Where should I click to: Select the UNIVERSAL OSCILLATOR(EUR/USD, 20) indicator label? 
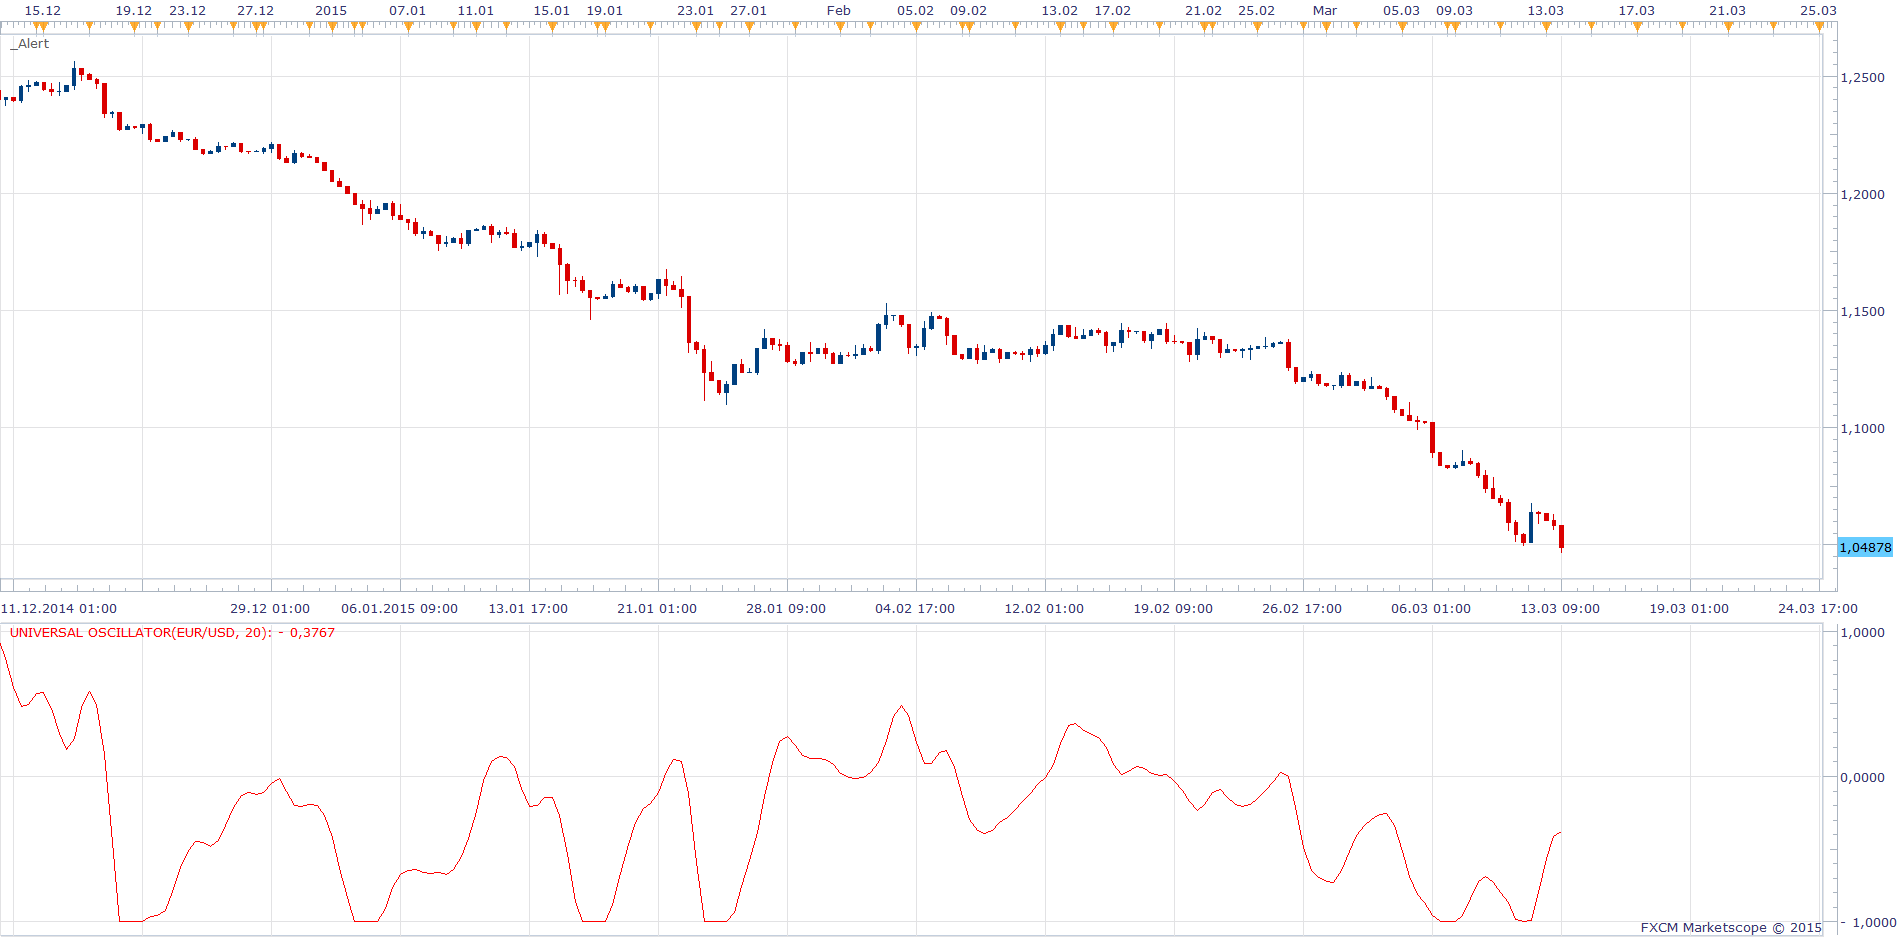[x=172, y=633]
